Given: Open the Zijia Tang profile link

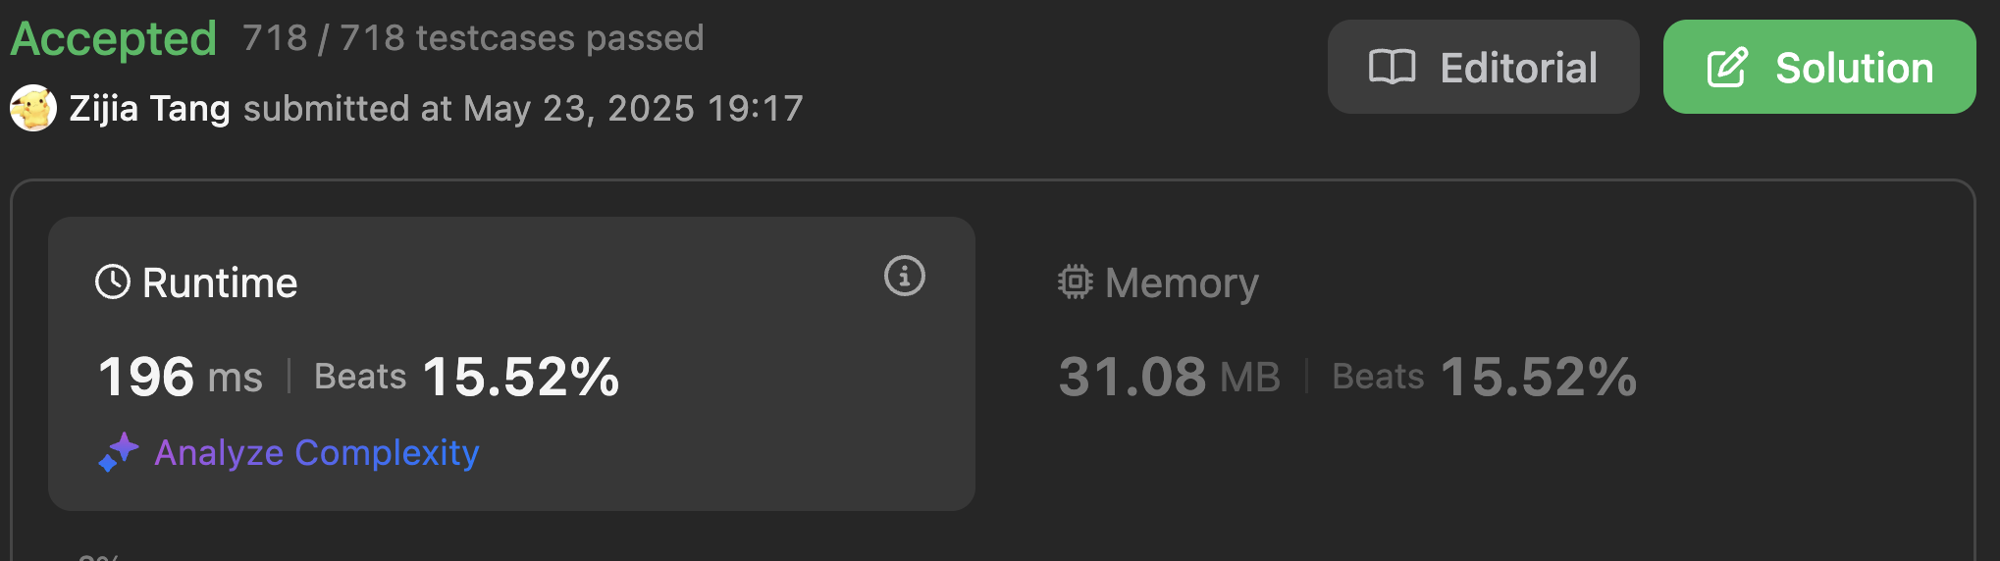Looking at the screenshot, I should tap(150, 108).
